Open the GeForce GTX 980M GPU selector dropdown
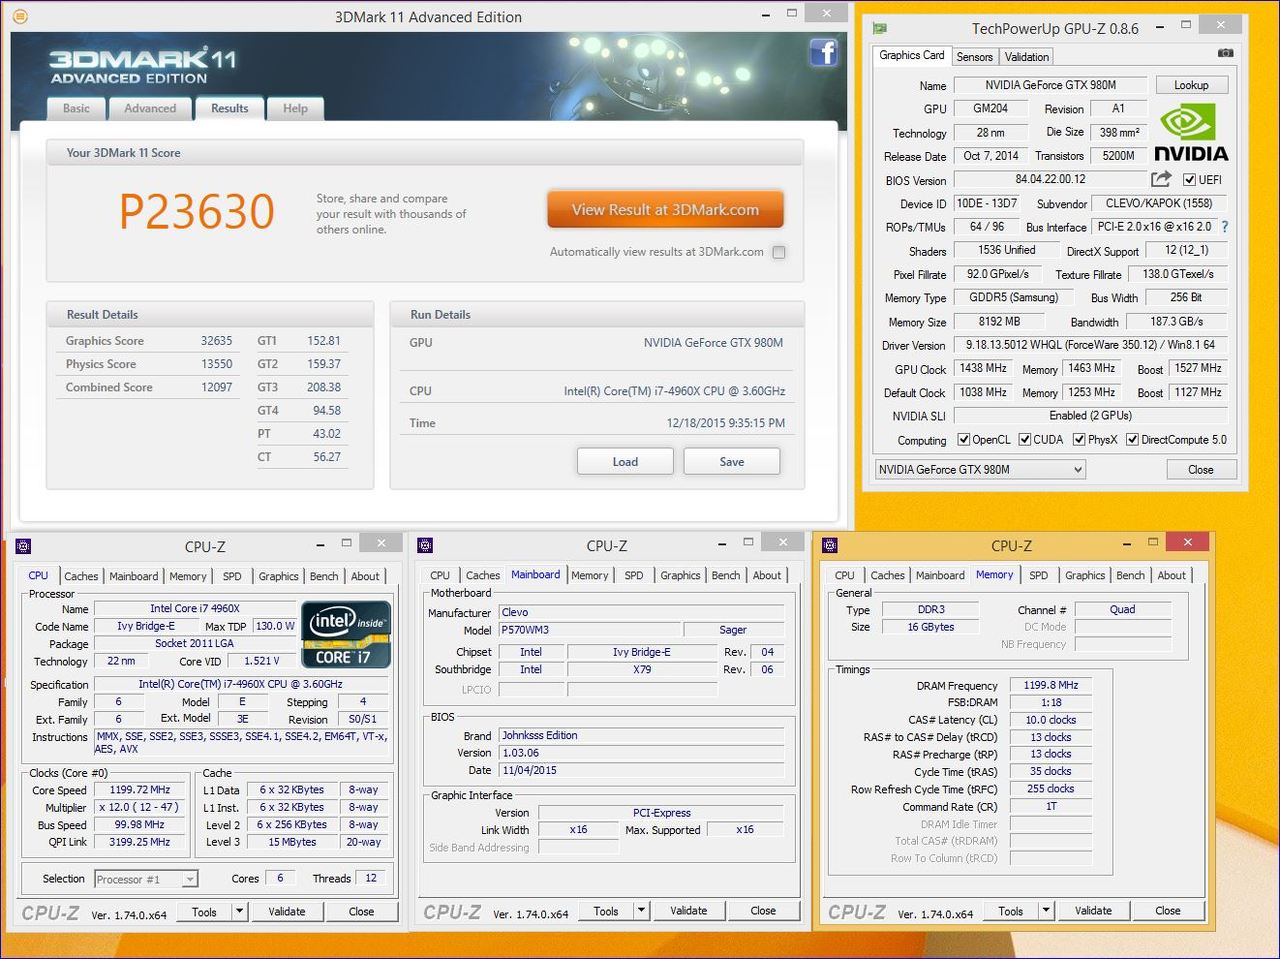1280x959 pixels. (980, 469)
